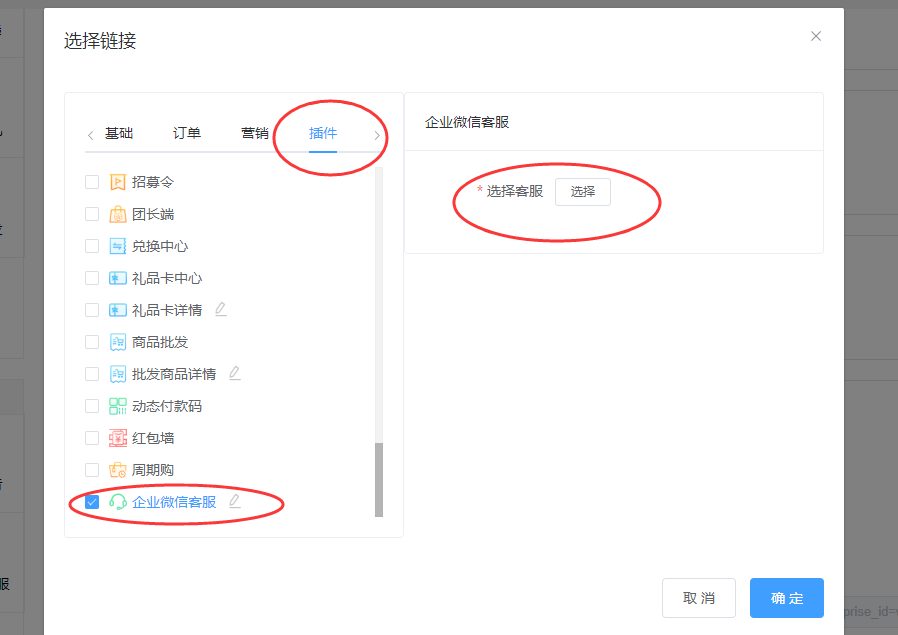Image resolution: width=898 pixels, height=635 pixels.
Task: Click edit pencil next to 礼品卡详情
Action: pyautogui.click(x=221, y=309)
